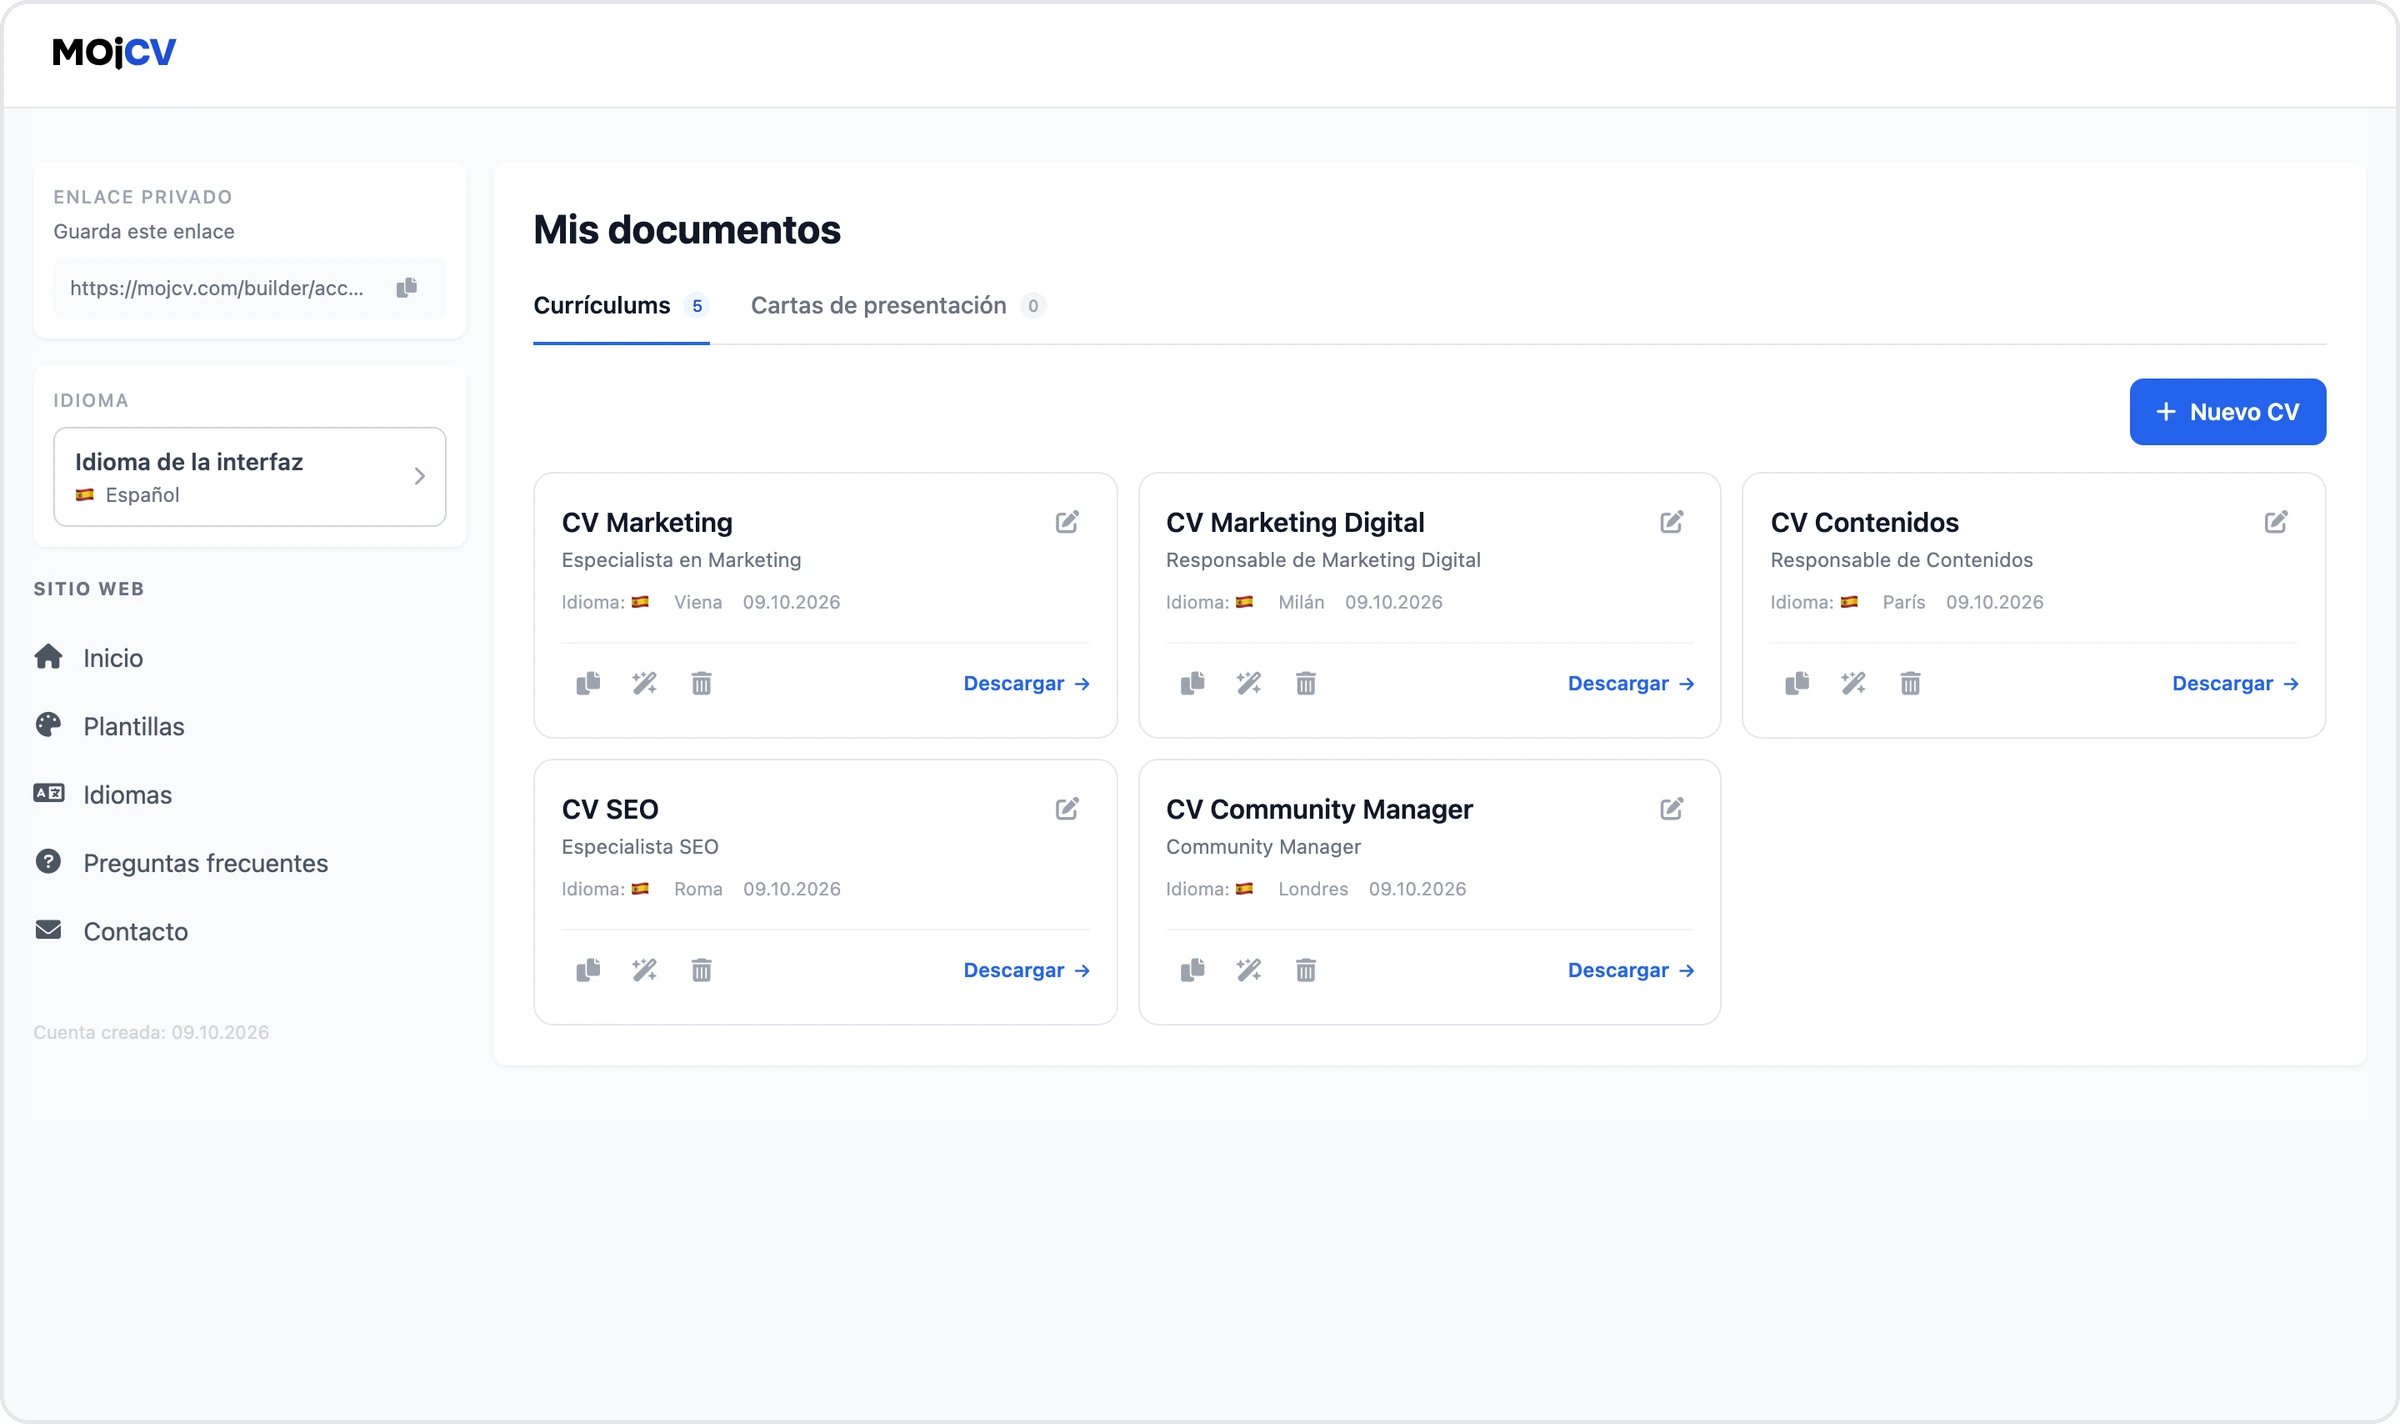
Task: Click the edit icon on CV Contenidos
Action: point(2276,522)
